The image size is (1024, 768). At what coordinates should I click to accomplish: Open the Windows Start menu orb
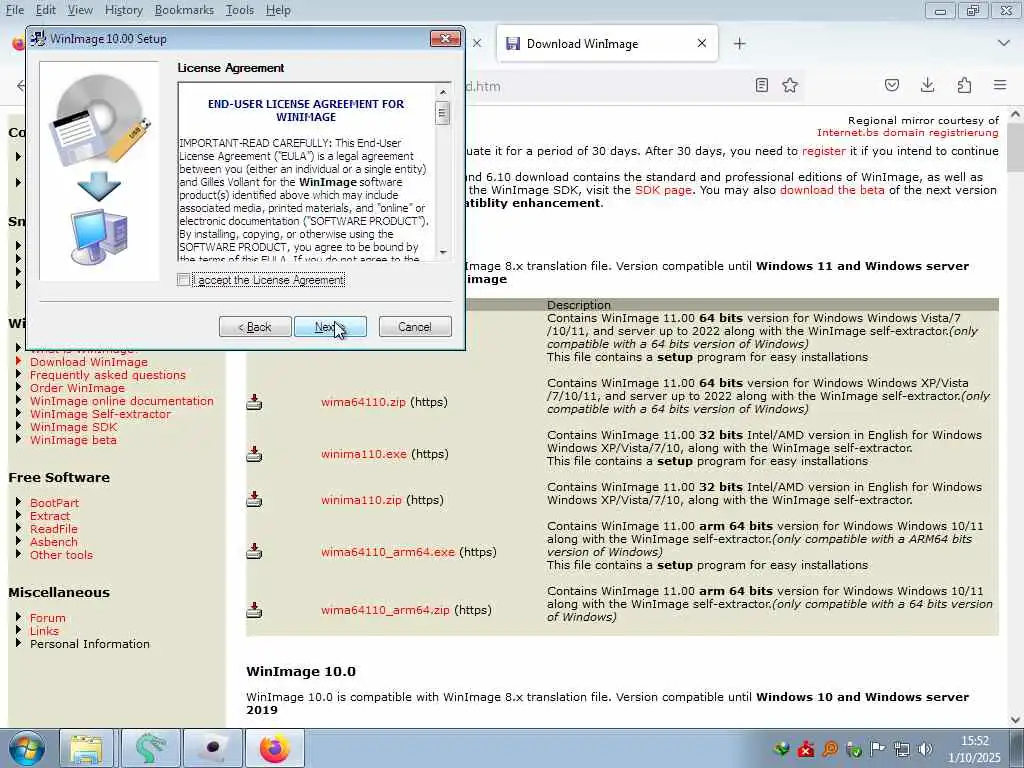pyautogui.click(x=26, y=748)
